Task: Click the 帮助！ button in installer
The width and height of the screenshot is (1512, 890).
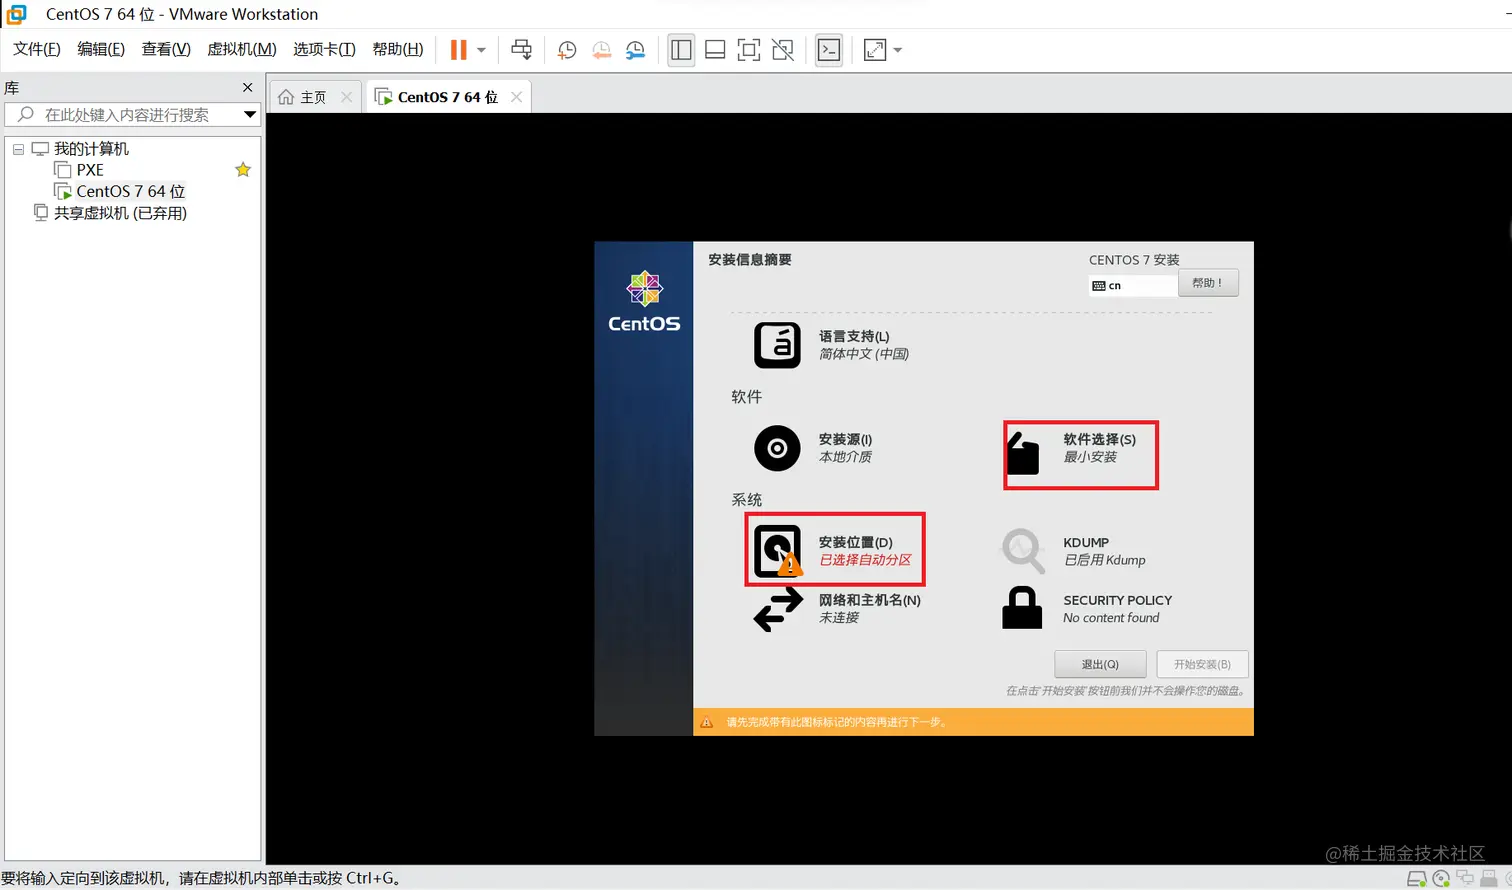Action: [x=1208, y=283]
